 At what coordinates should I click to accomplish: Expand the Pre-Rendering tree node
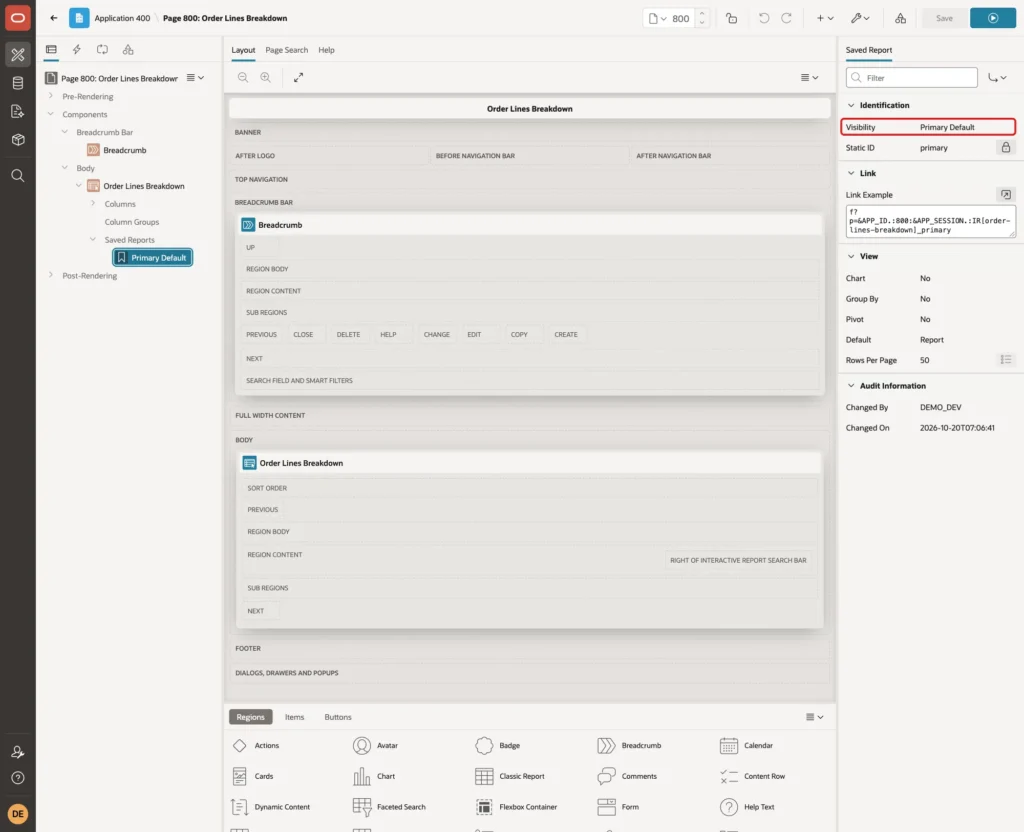tap(51, 96)
